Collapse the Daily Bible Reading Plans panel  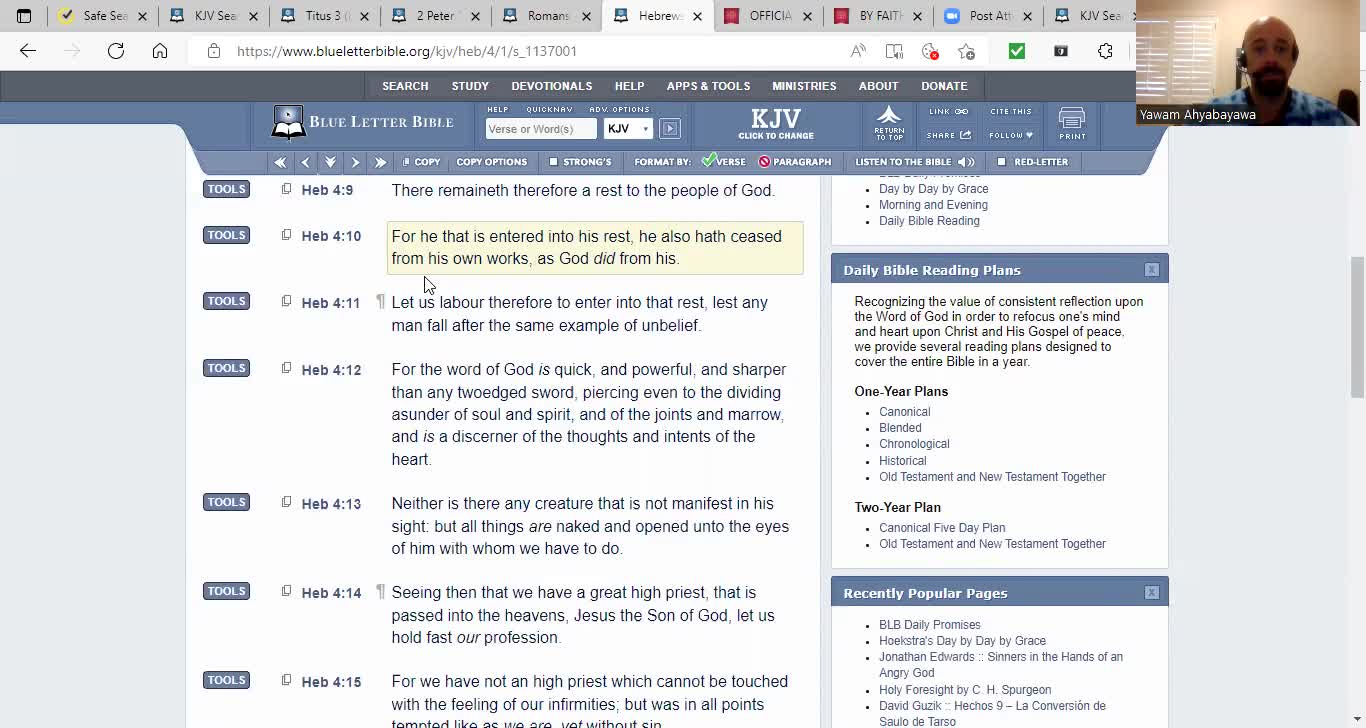tap(1152, 270)
